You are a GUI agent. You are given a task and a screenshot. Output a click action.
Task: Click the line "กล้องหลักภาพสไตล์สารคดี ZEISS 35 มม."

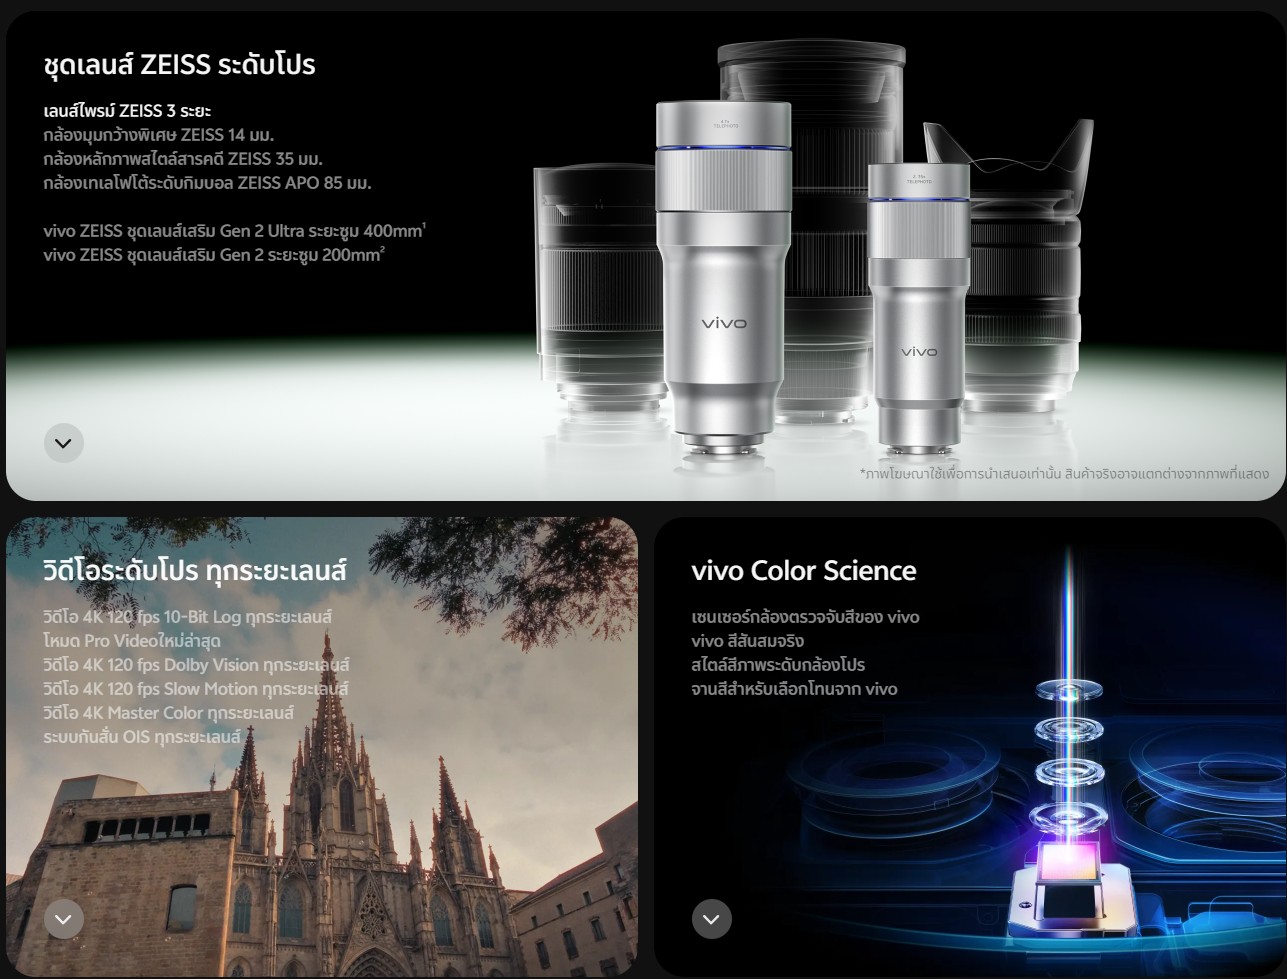(183, 158)
